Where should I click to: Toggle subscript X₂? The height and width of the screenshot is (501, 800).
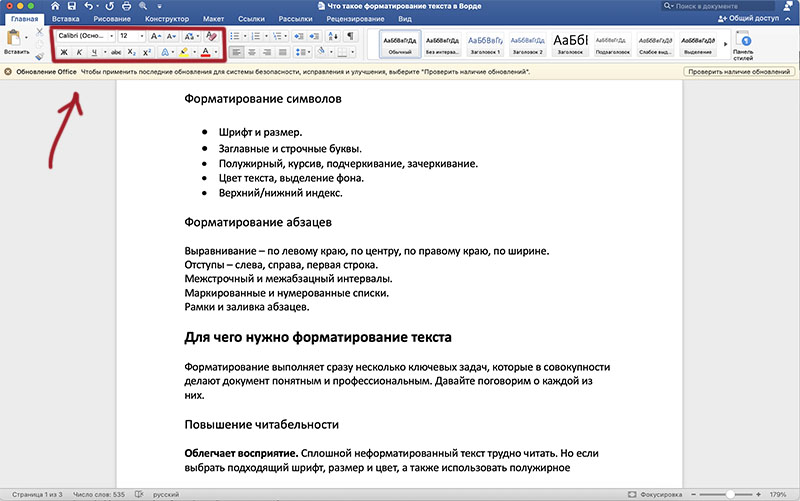(x=132, y=52)
